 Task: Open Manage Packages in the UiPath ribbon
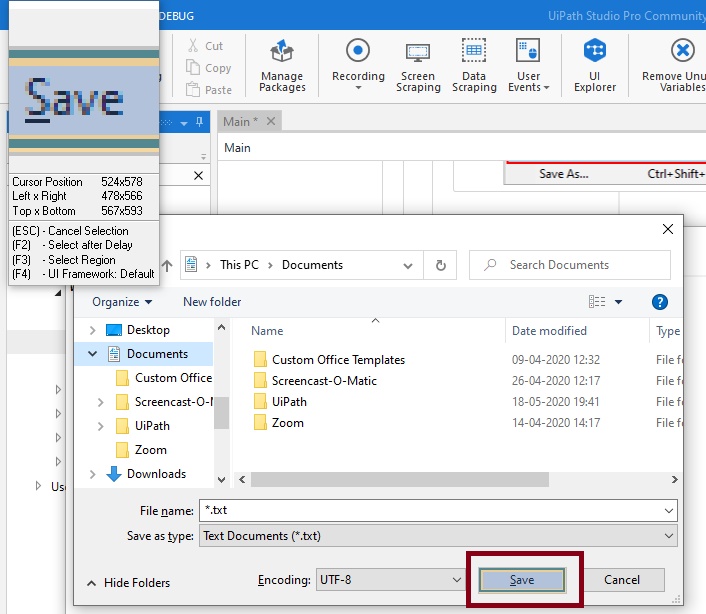tap(282, 65)
